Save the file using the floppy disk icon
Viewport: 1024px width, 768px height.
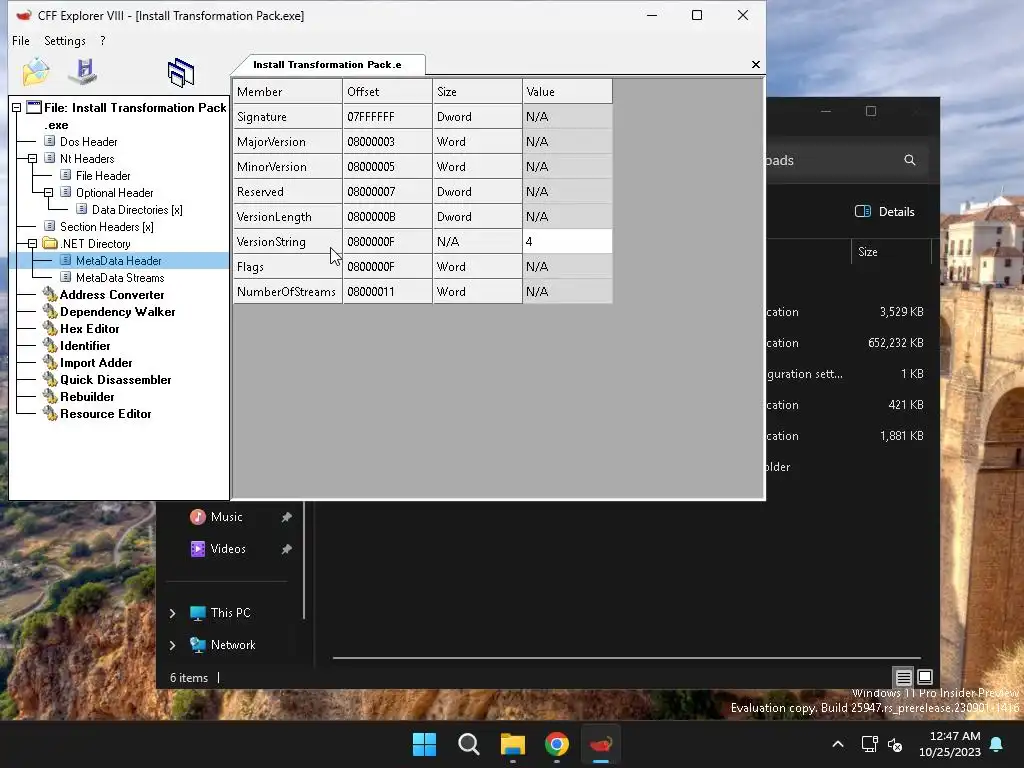pyautogui.click(x=83, y=72)
